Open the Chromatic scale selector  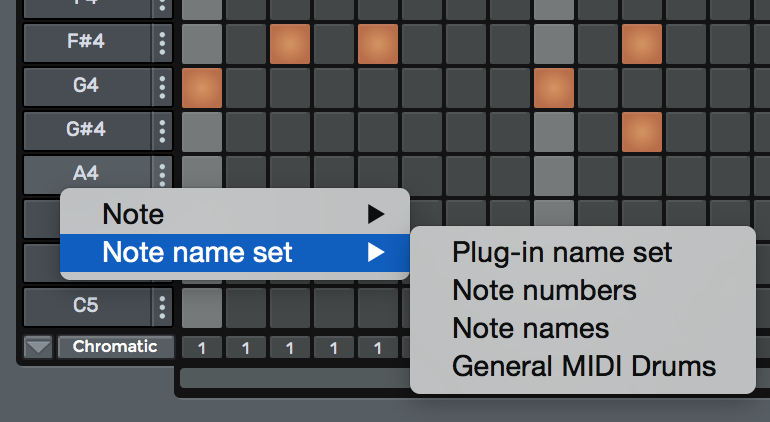115,347
